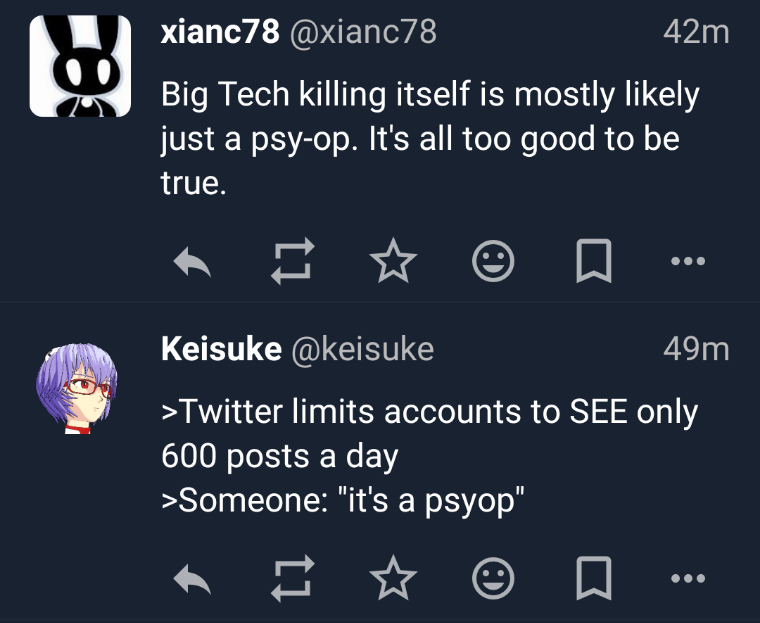The image size is (760, 623).
Task: Bookmark Keisuke's post
Action: tap(593, 578)
